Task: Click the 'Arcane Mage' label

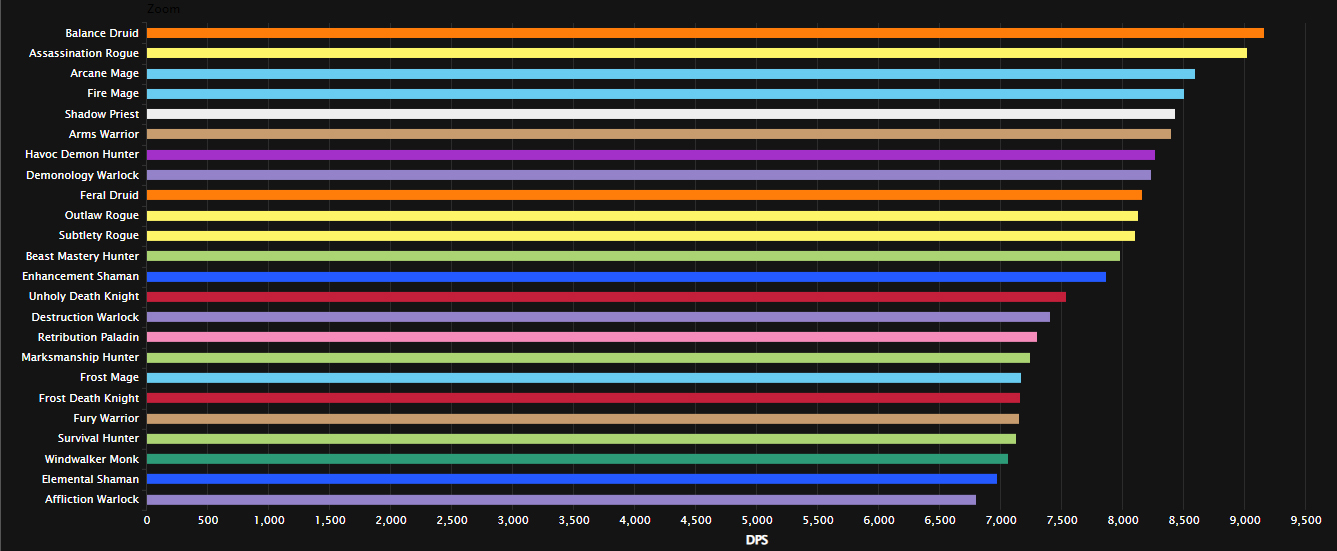Action: (x=105, y=74)
